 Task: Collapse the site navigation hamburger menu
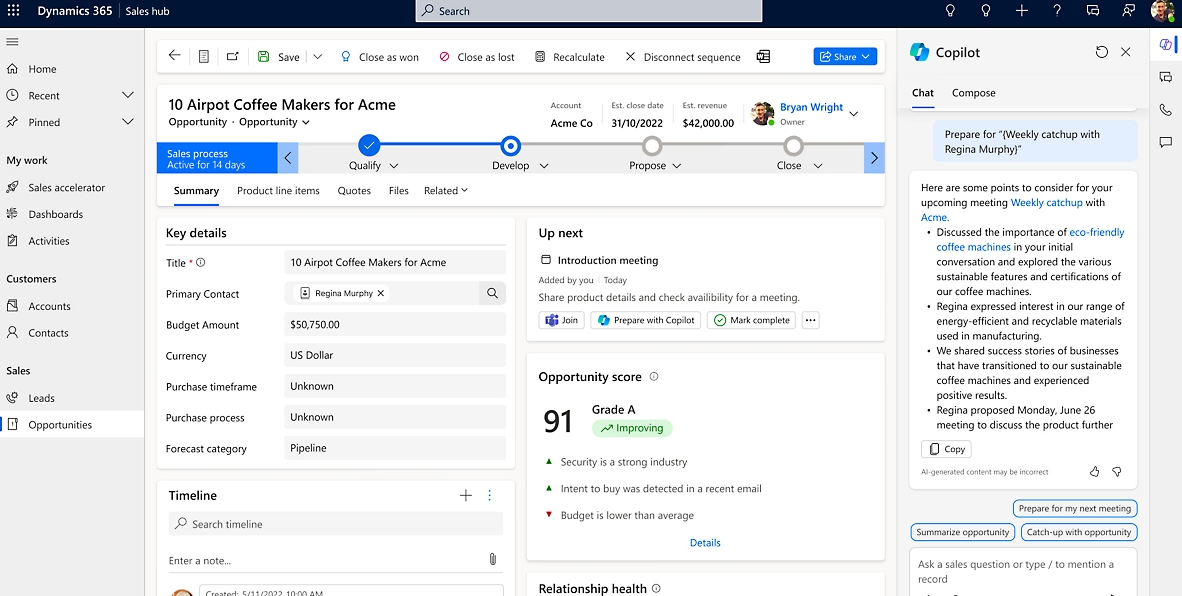point(12,41)
